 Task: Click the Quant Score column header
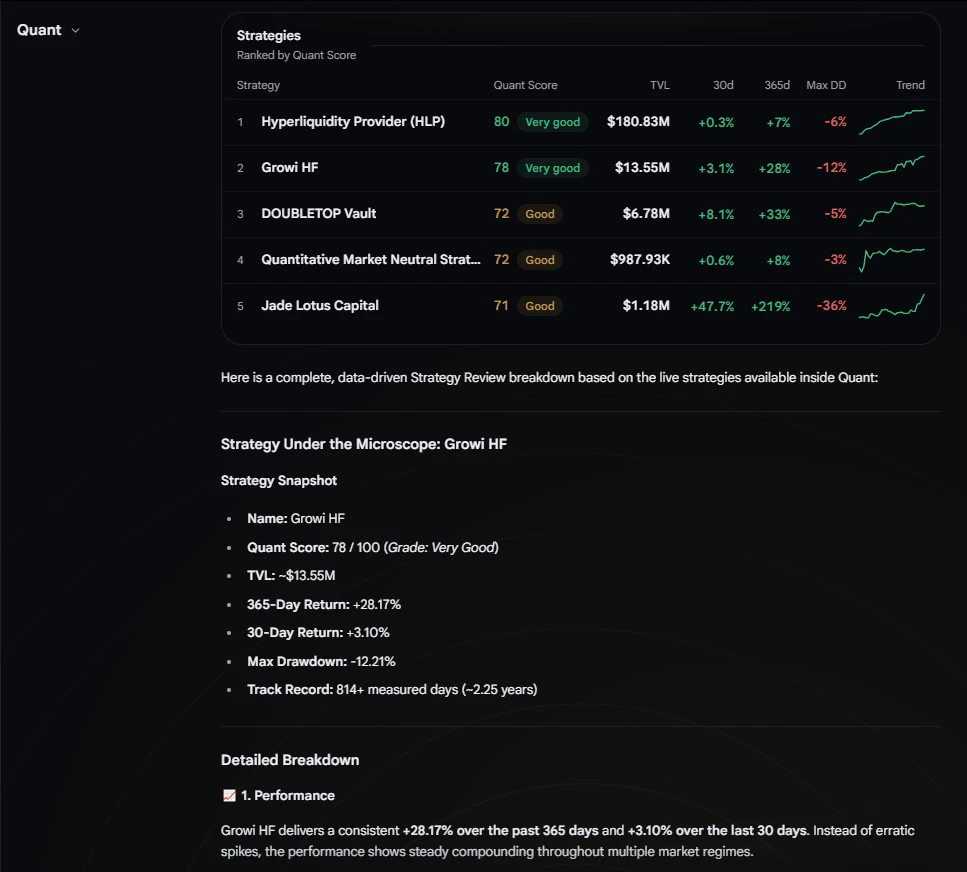[x=525, y=85]
